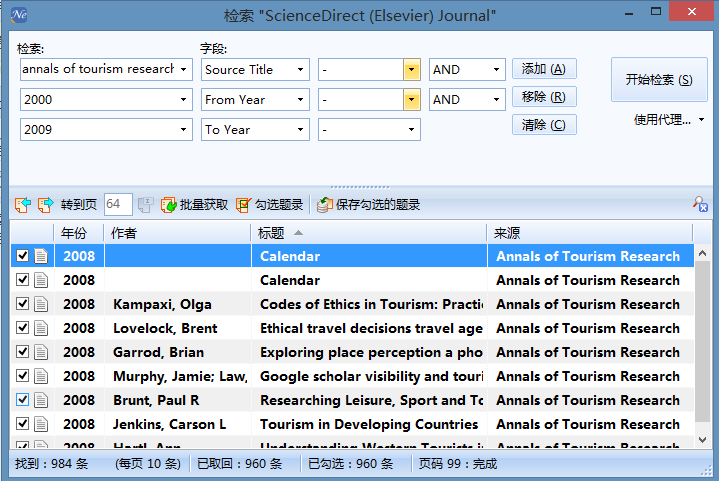Open match dropdown beside To Year
This screenshot has width=719, height=481.
pyautogui.click(x=411, y=130)
